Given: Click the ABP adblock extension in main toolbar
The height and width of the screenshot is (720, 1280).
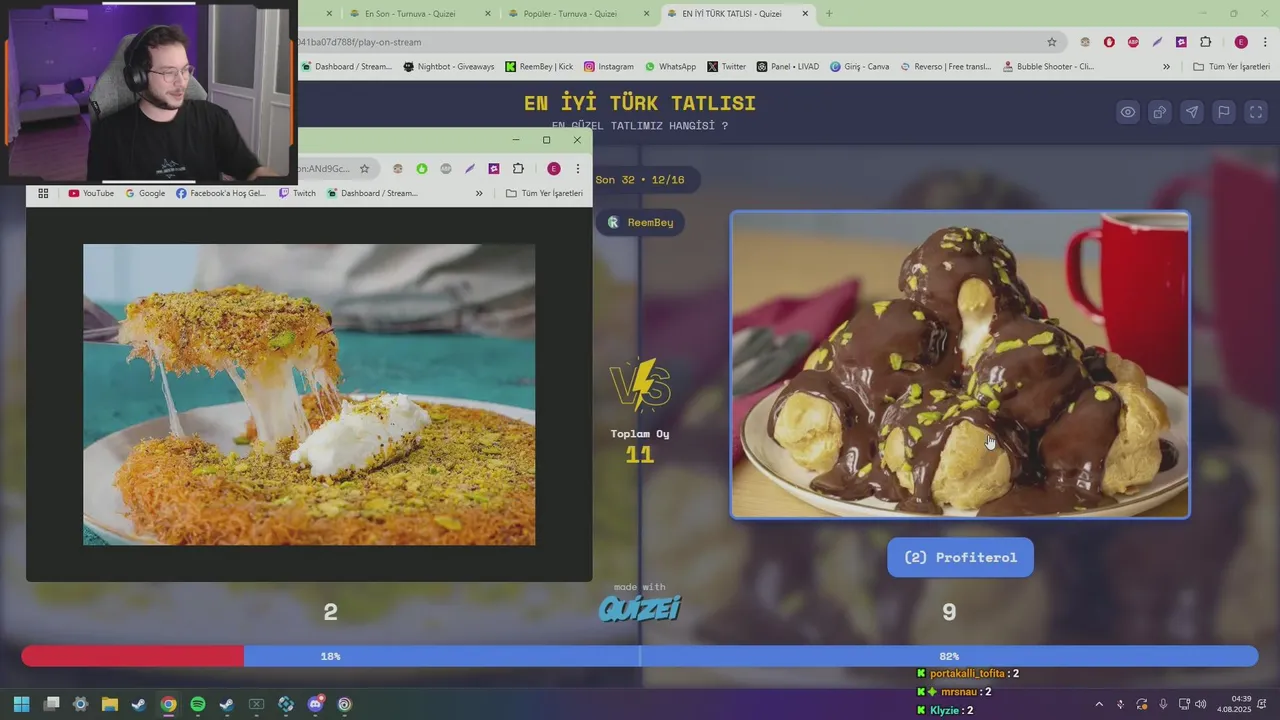Looking at the screenshot, I should (1133, 42).
